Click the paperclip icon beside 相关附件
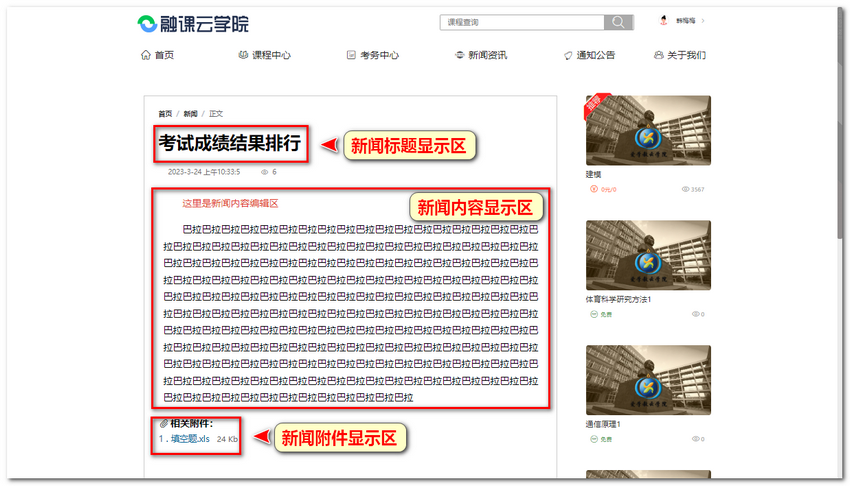Screen dimensions: 850x486 pyautogui.click(x=164, y=424)
